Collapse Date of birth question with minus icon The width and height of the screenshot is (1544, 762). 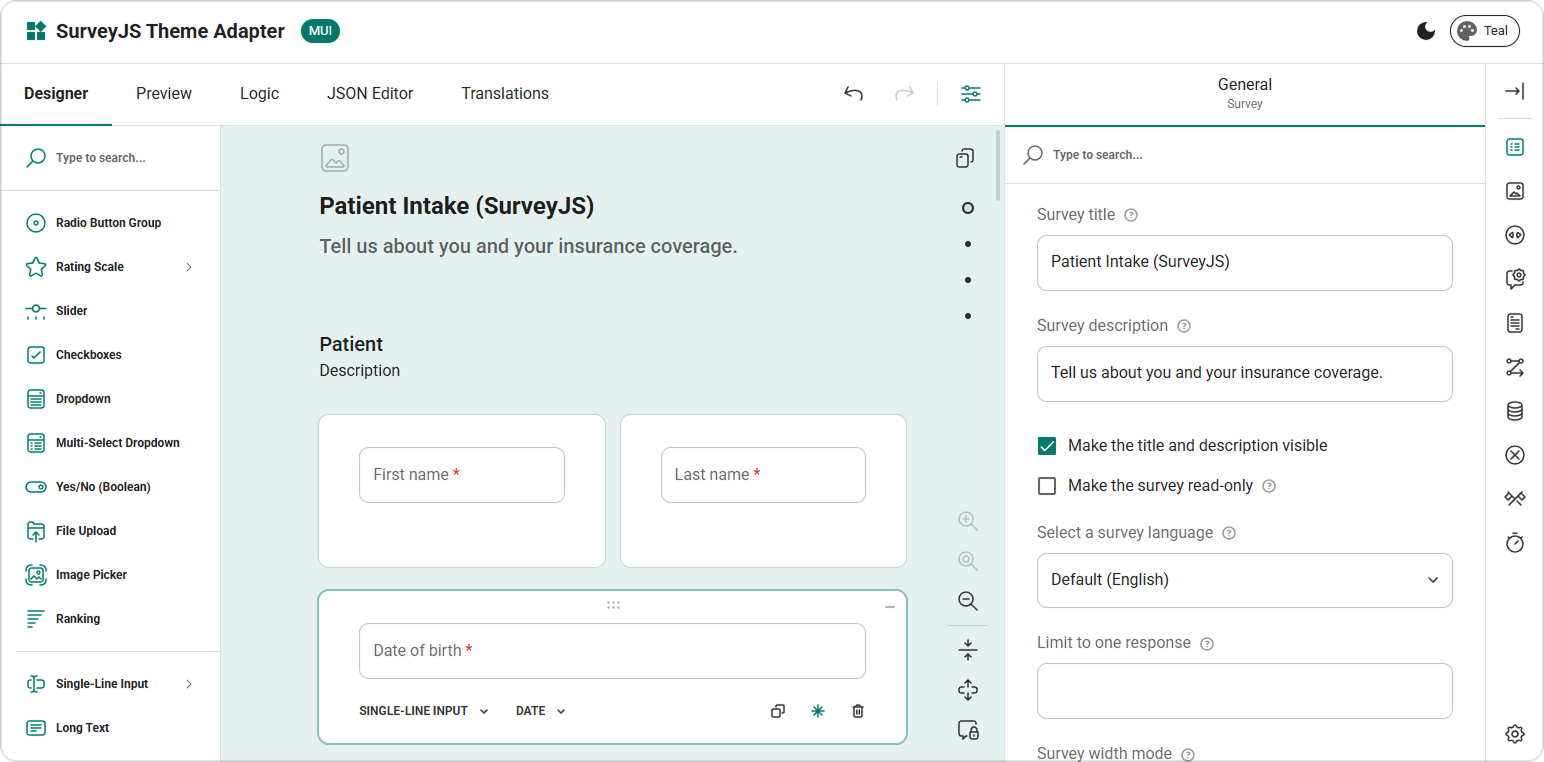coord(890,607)
